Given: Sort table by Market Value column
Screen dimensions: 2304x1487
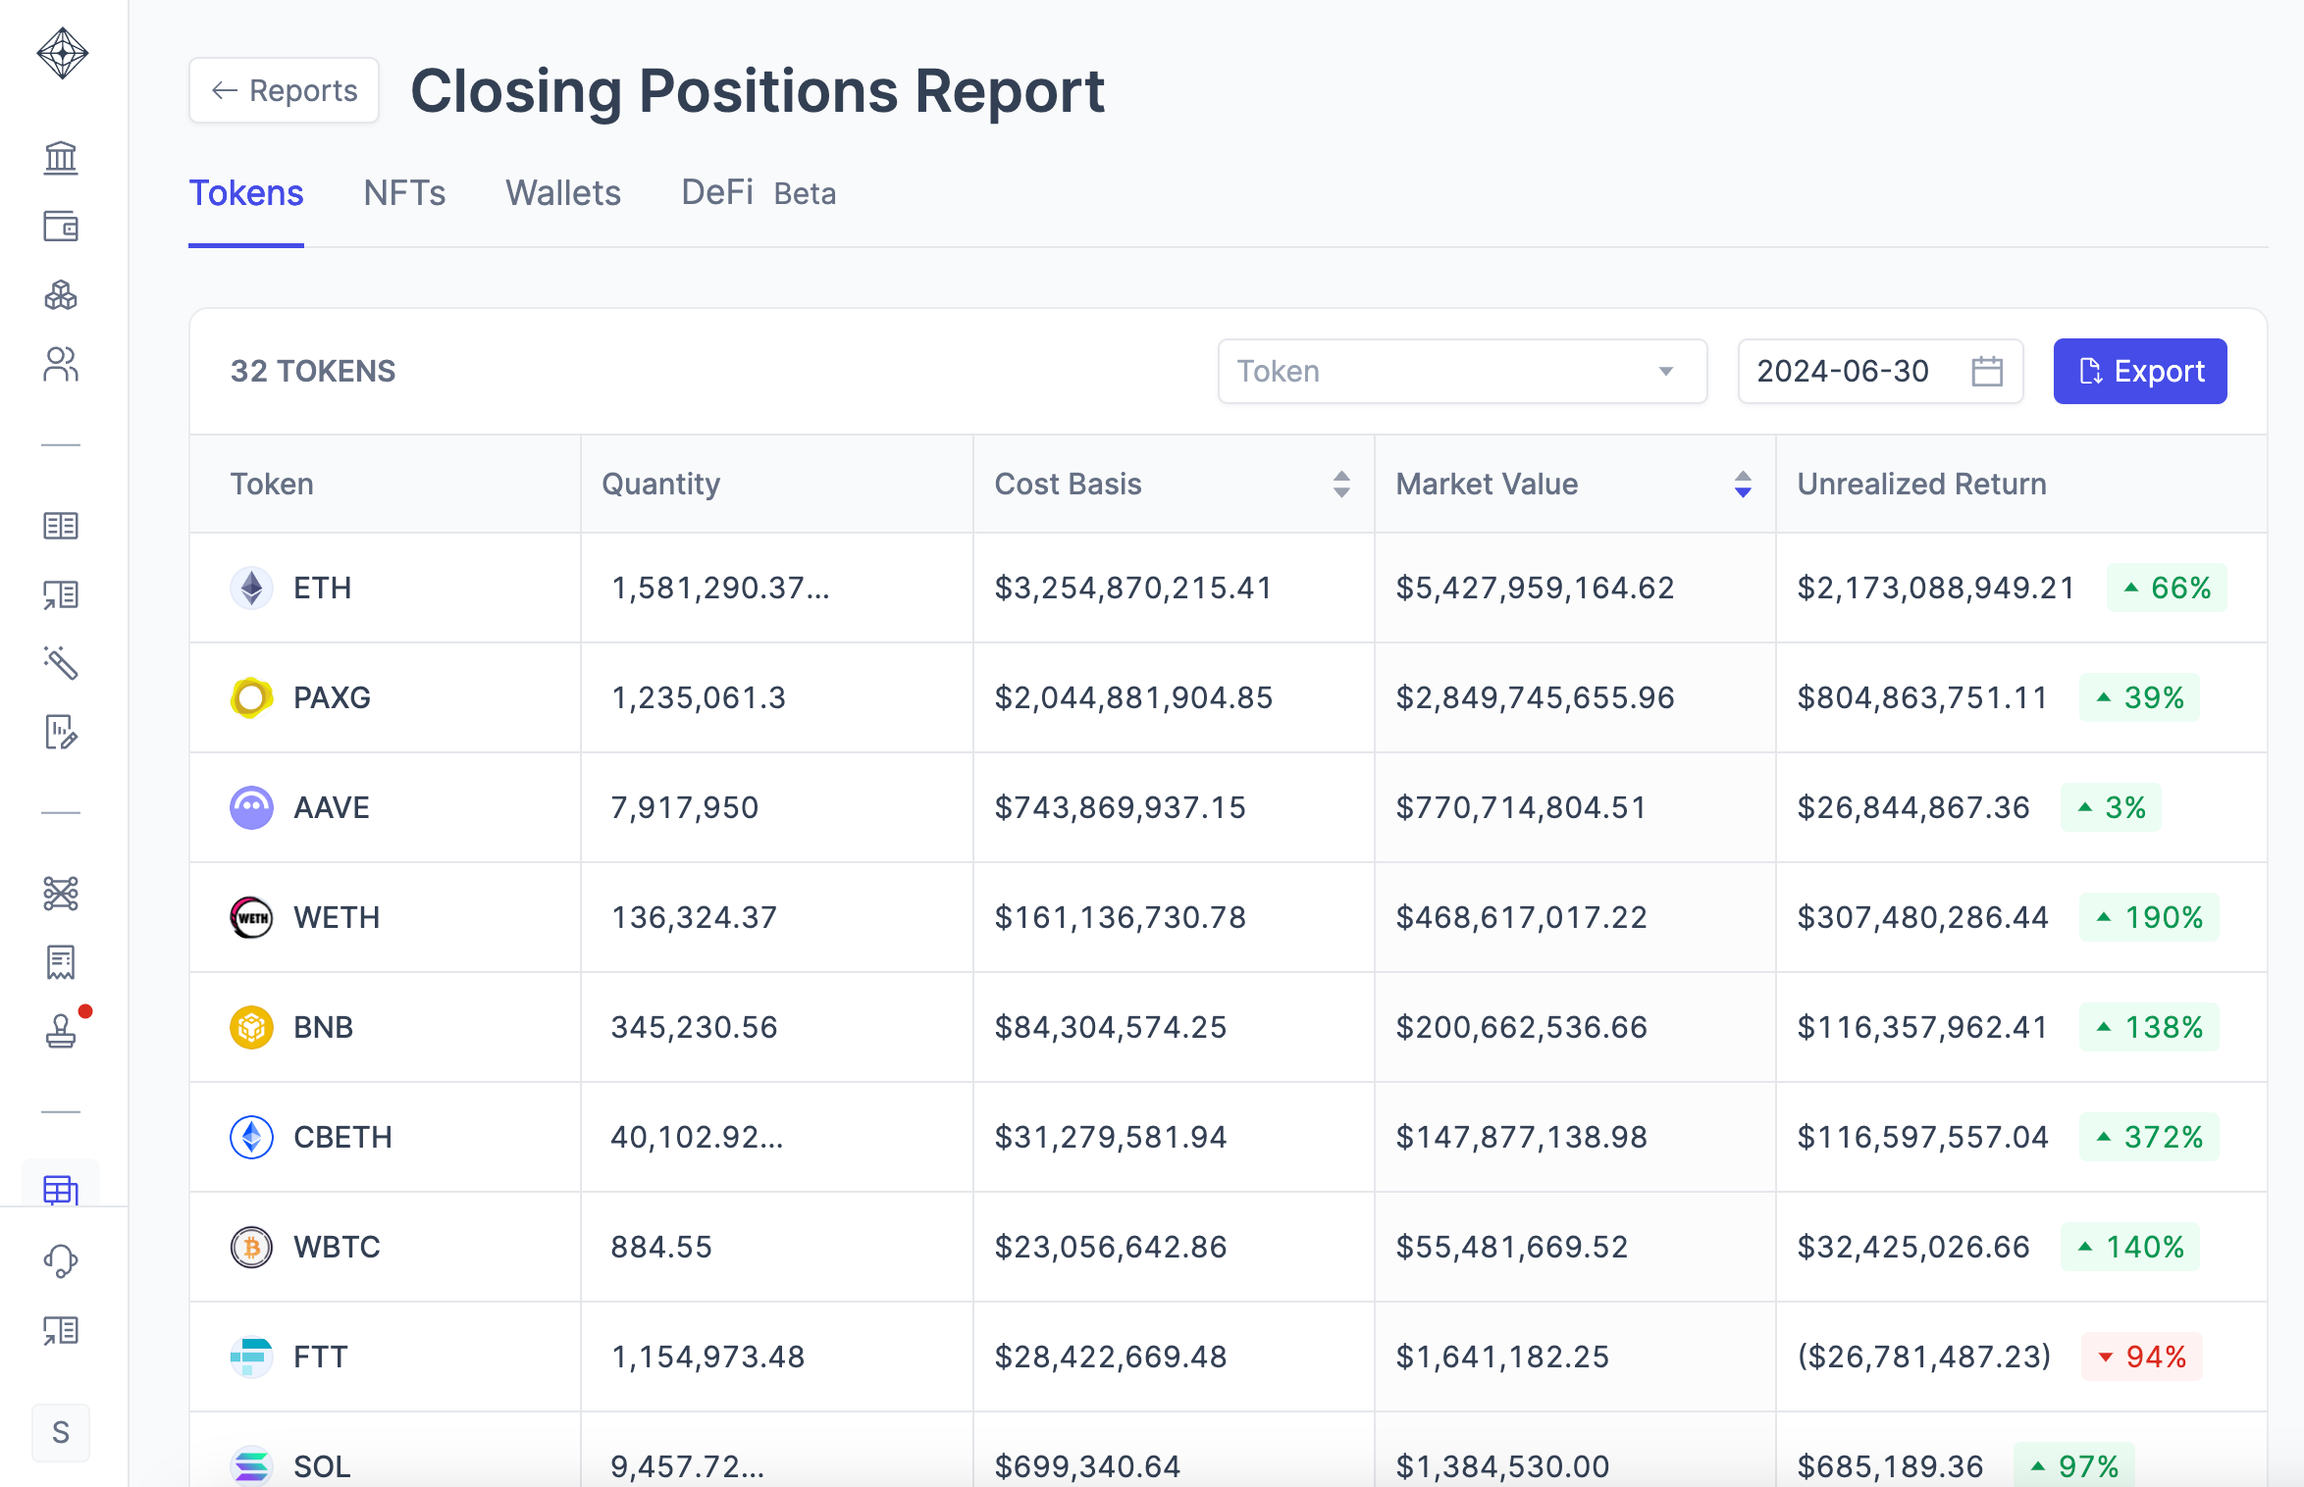Looking at the screenshot, I should tap(1742, 484).
